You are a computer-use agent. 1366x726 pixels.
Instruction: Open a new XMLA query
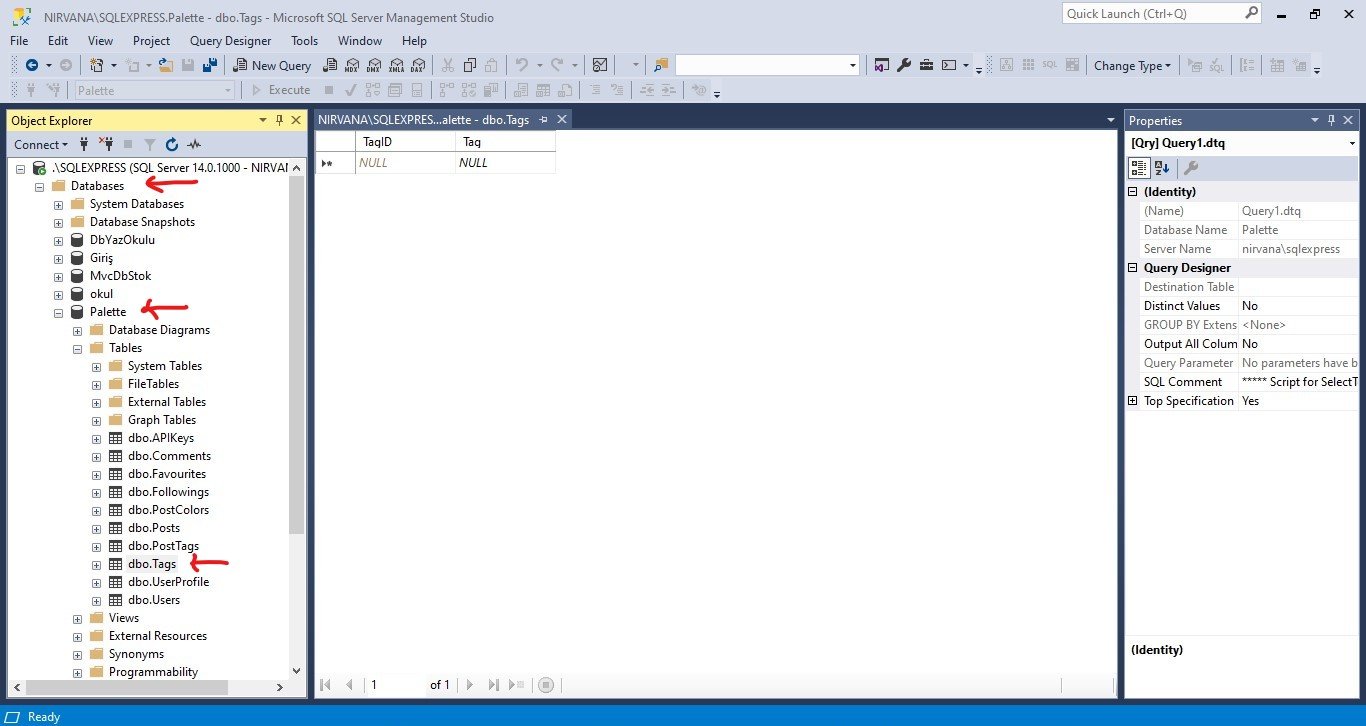pyautogui.click(x=396, y=65)
